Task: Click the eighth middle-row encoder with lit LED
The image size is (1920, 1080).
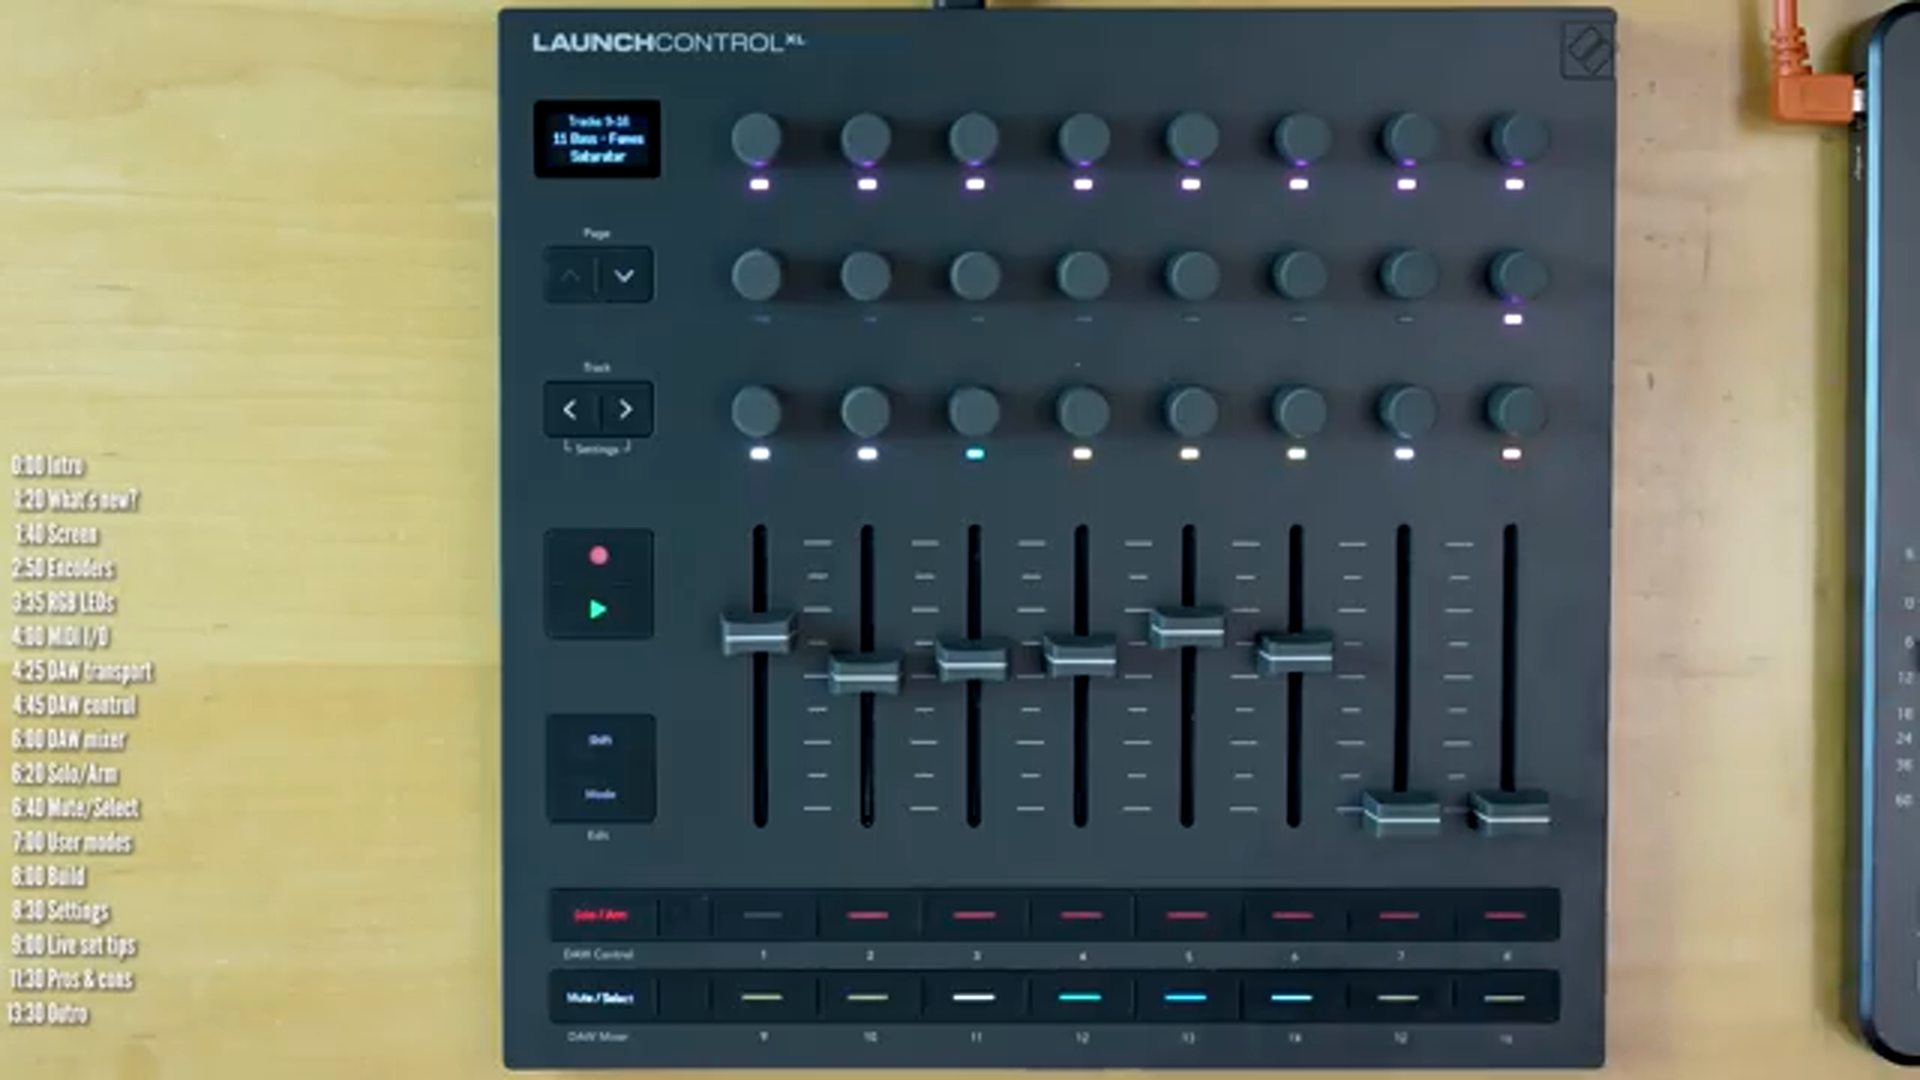Action: 1519,275
